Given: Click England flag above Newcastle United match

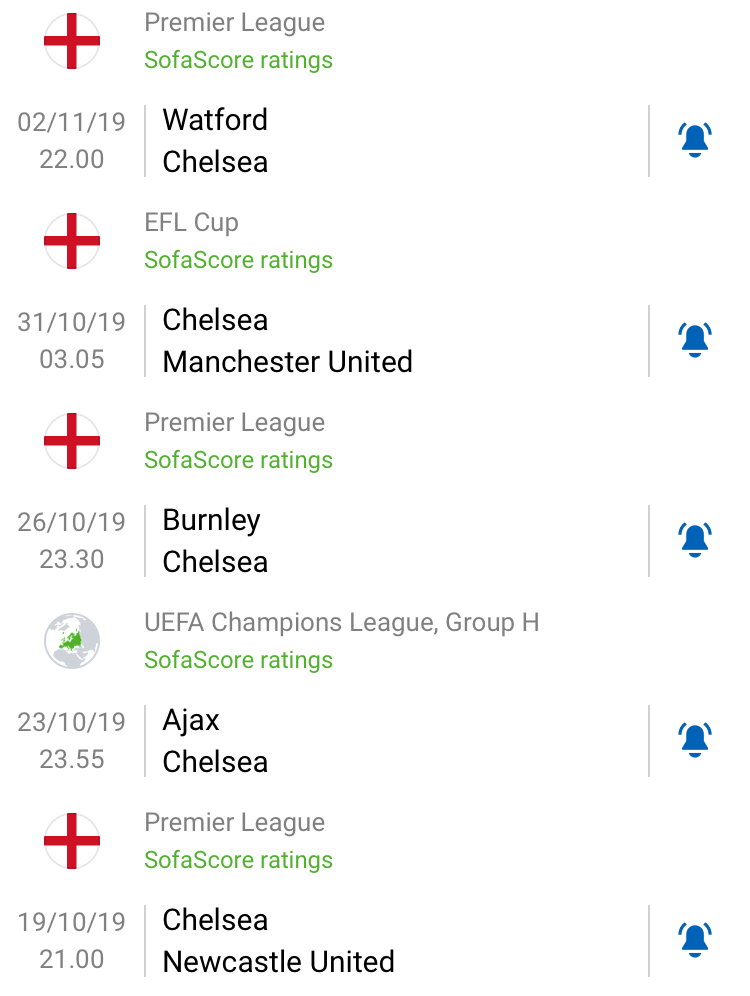Looking at the screenshot, I should coord(72,841).
